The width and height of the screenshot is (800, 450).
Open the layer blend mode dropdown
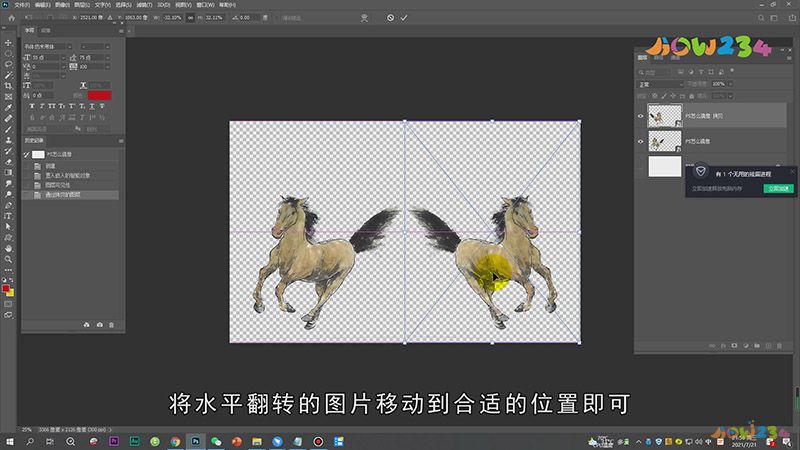(x=660, y=84)
